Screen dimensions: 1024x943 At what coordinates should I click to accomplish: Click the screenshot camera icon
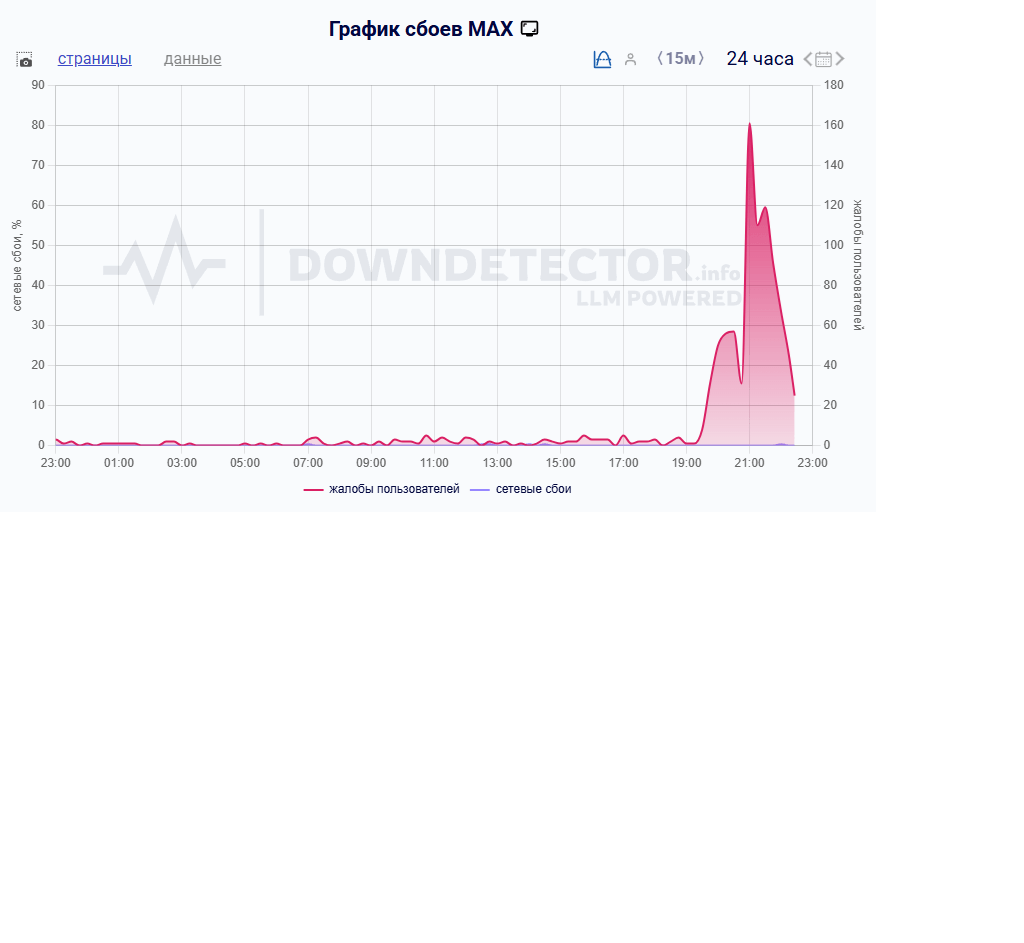[25, 60]
